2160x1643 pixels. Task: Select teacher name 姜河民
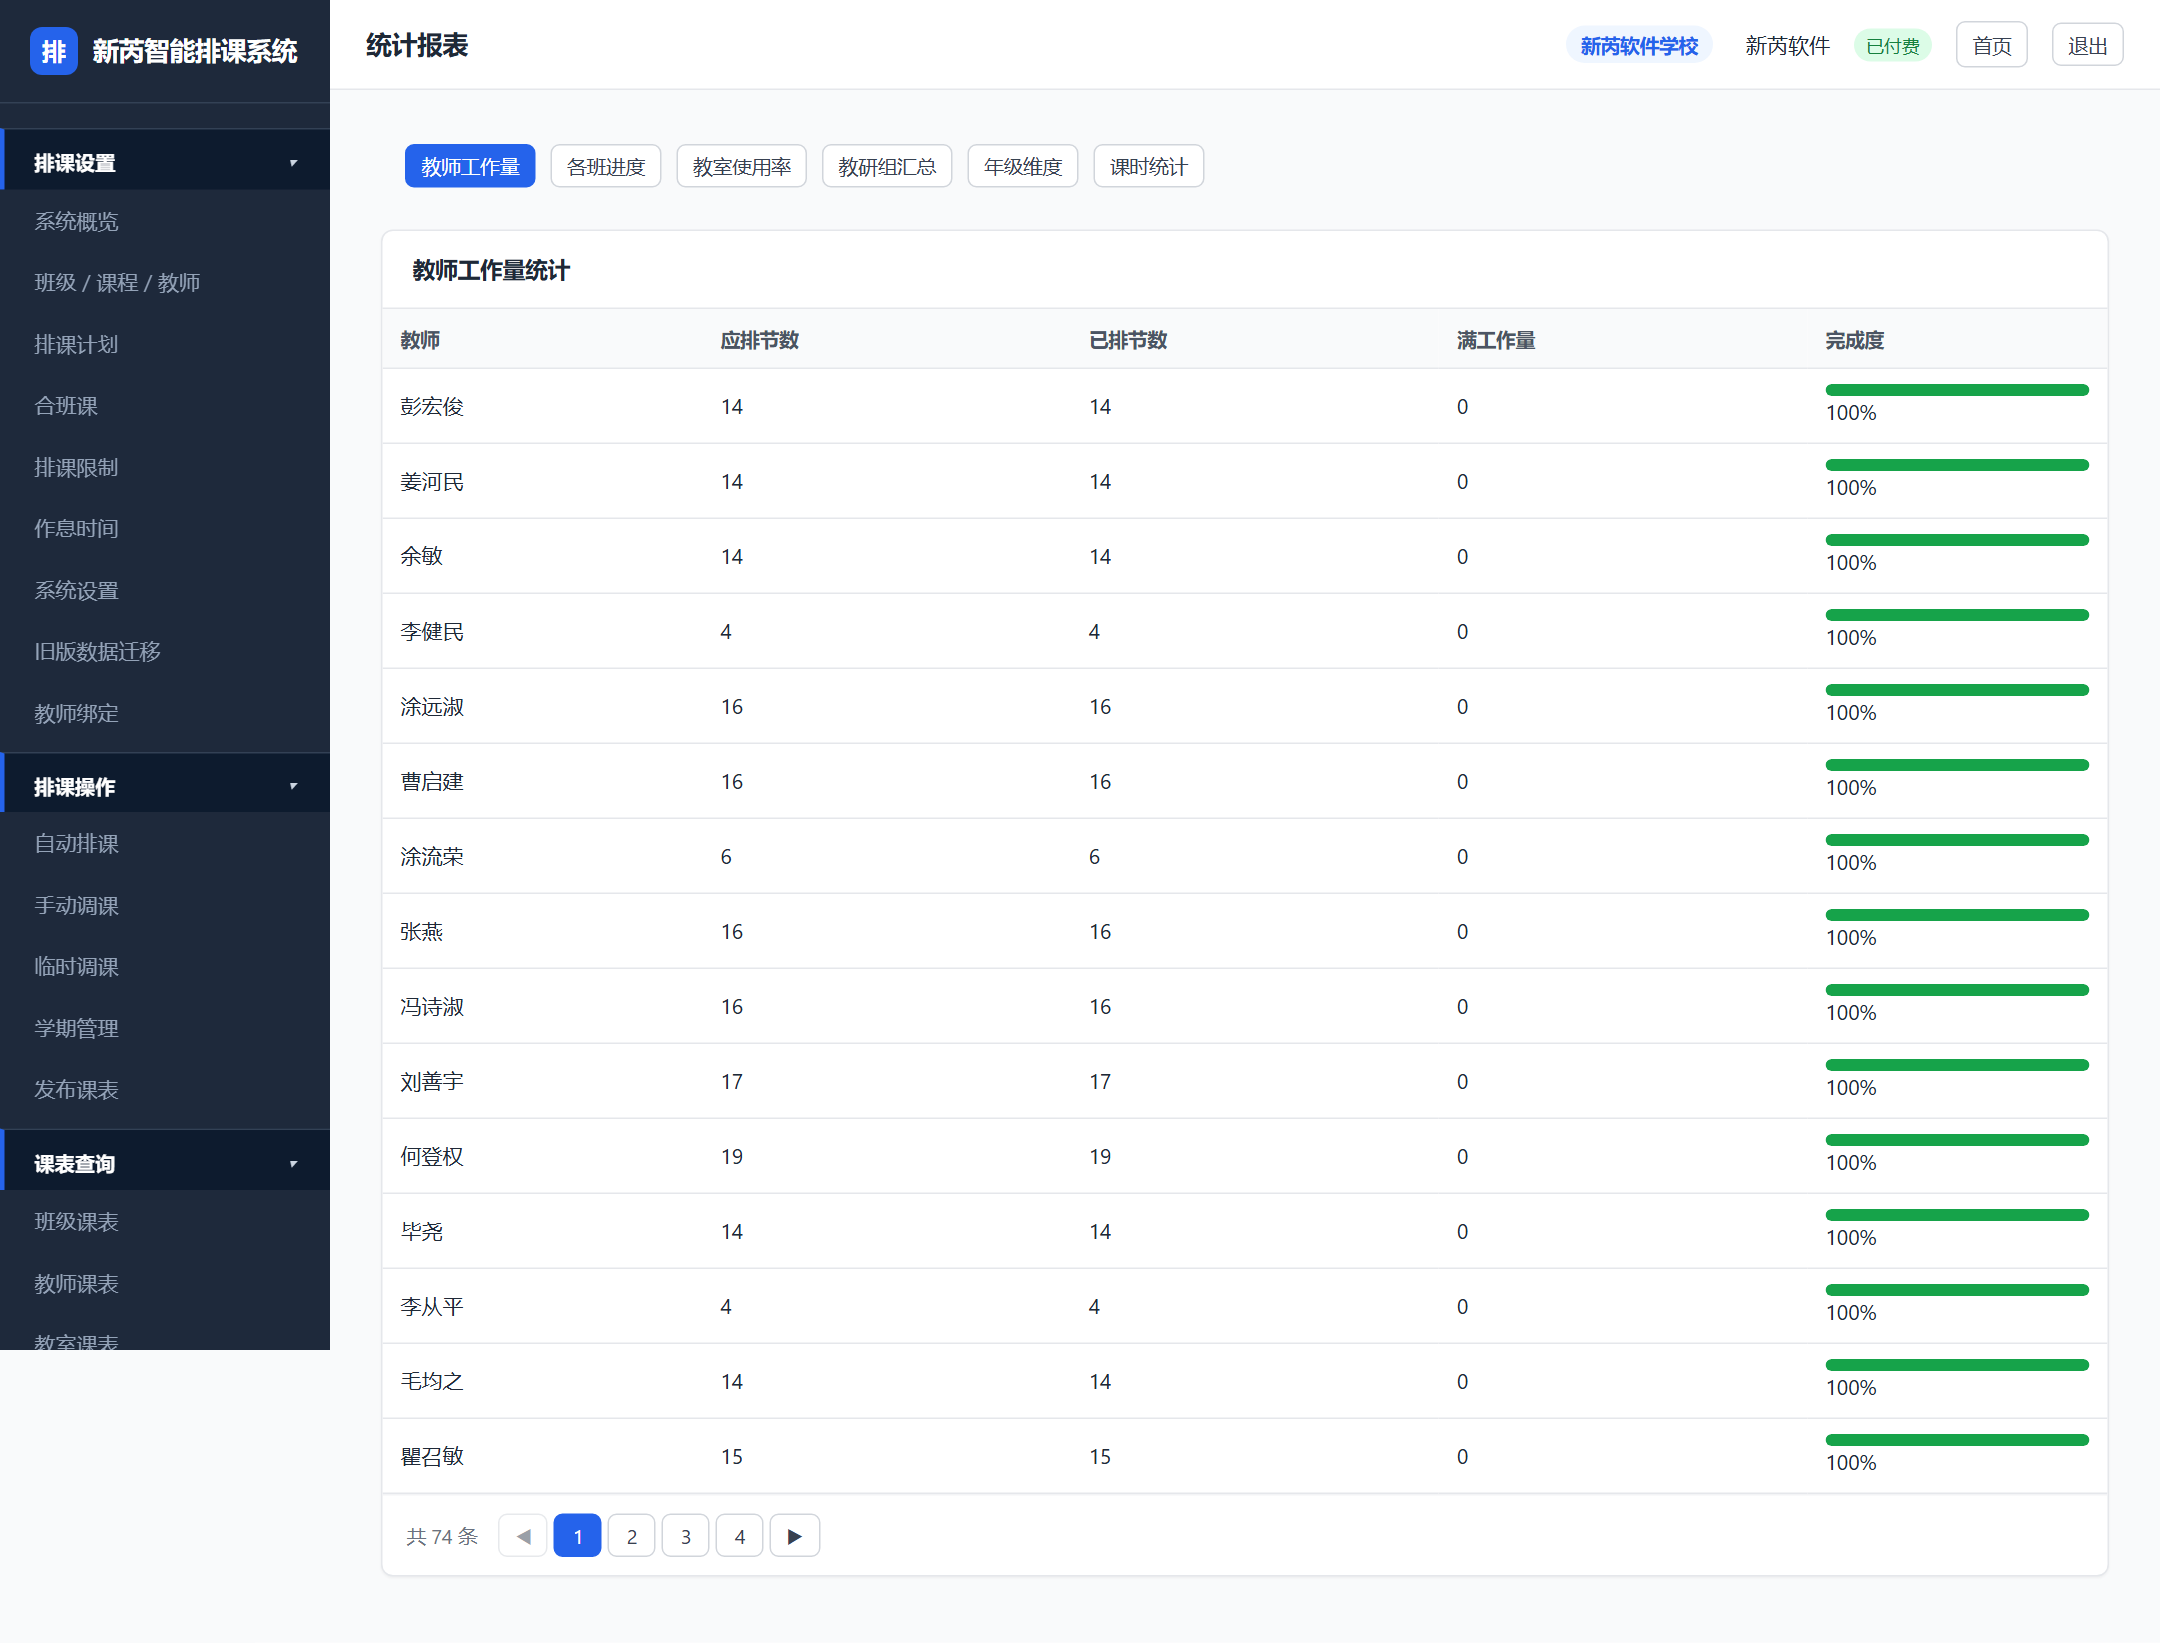pyautogui.click(x=432, y=482)
